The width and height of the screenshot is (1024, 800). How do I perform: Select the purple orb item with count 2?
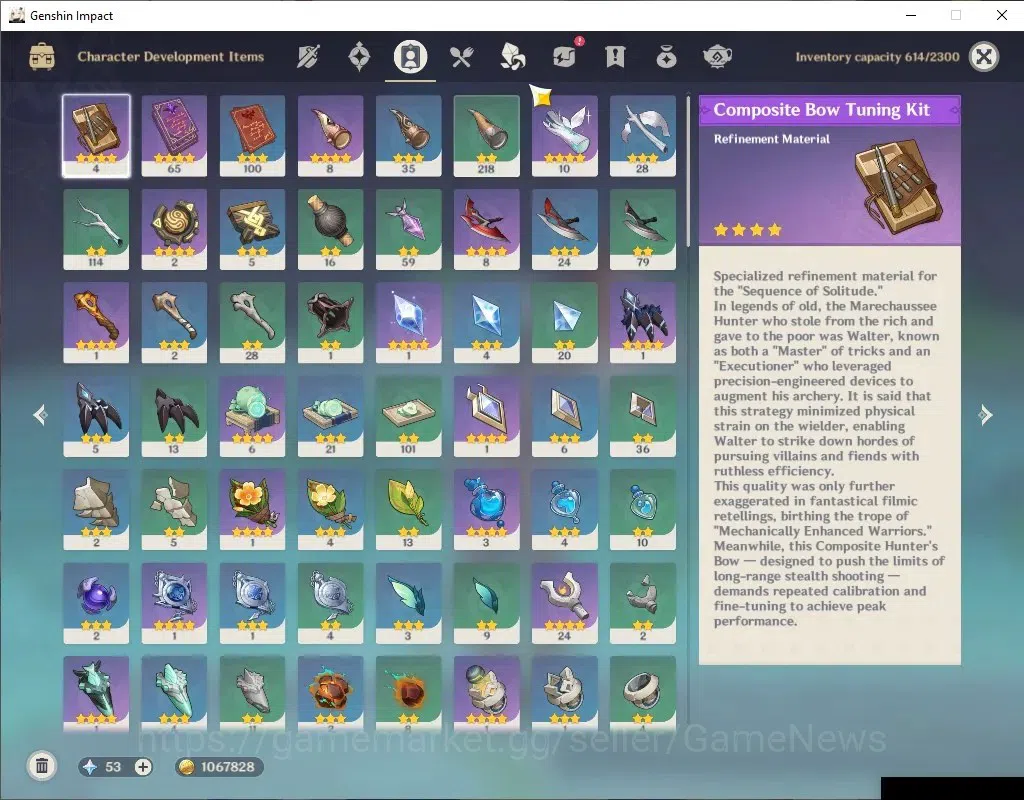coord(96,603)
